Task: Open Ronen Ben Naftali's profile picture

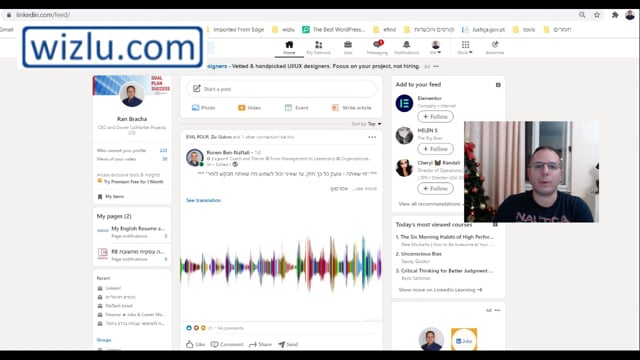Action: coord(195,158)
